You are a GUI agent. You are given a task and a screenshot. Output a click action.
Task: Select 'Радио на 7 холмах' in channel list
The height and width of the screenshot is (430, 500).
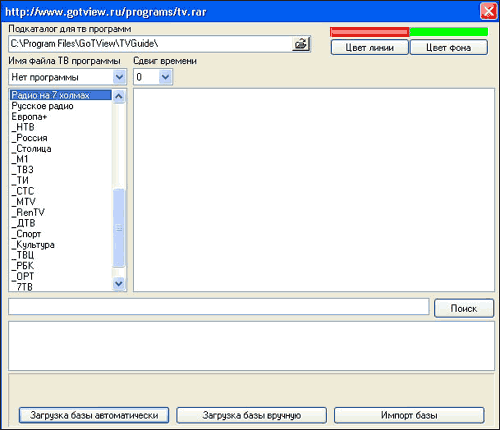click(x=61, y=95)
